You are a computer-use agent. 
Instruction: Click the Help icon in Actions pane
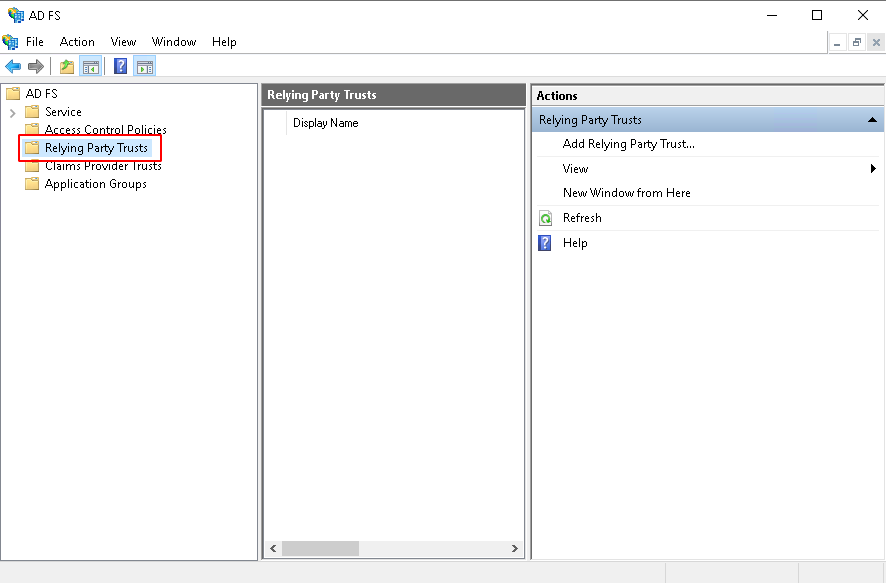(545, 243)
